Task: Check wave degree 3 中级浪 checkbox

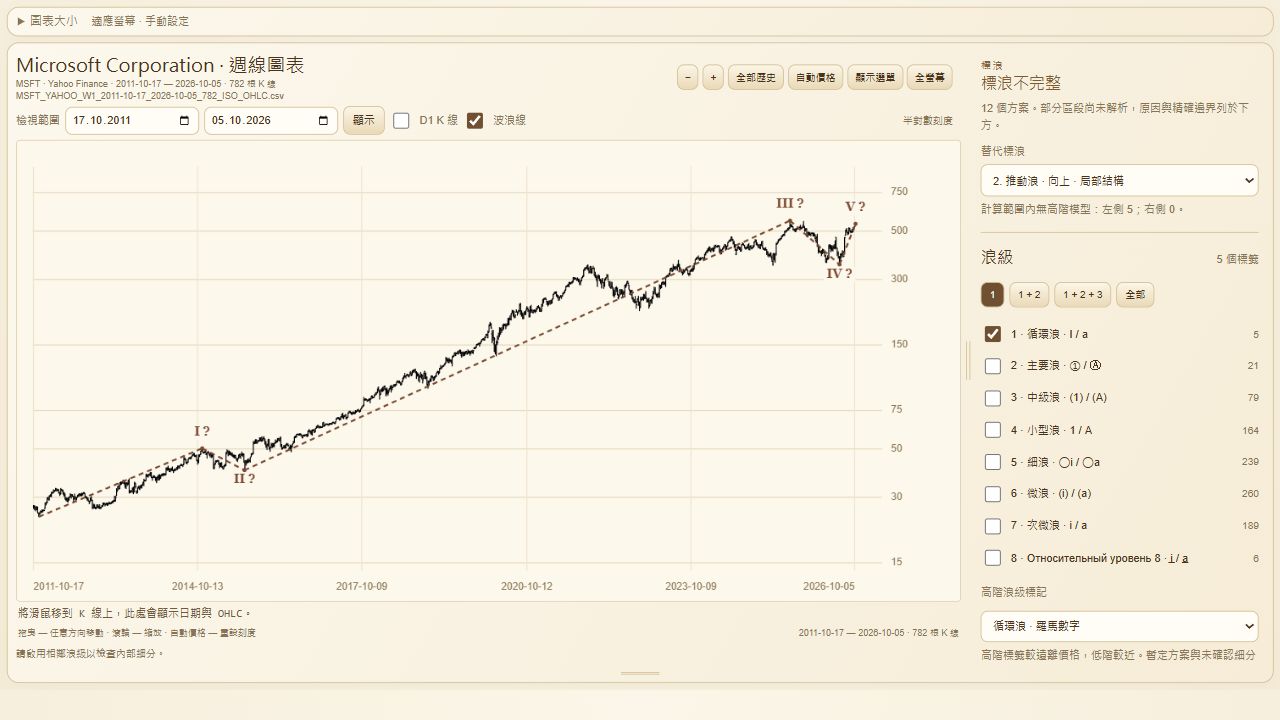Action: [x=993, y=398]
